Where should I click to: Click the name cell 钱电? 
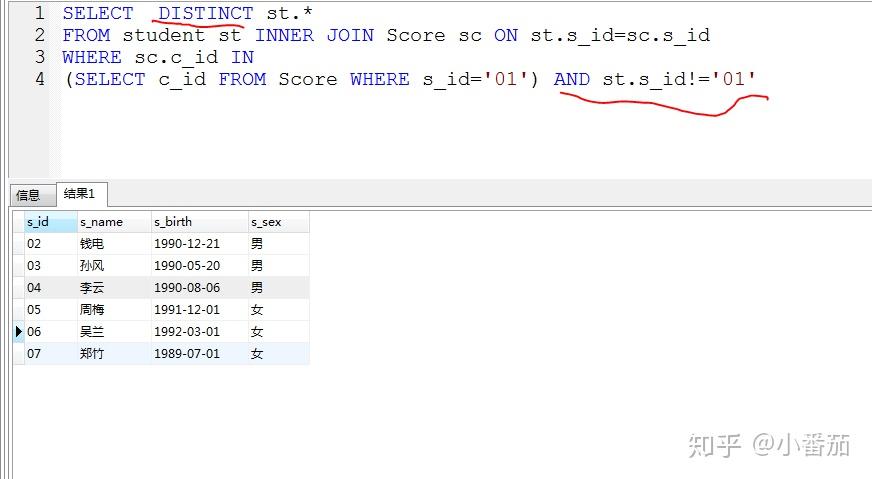[114, 244]
